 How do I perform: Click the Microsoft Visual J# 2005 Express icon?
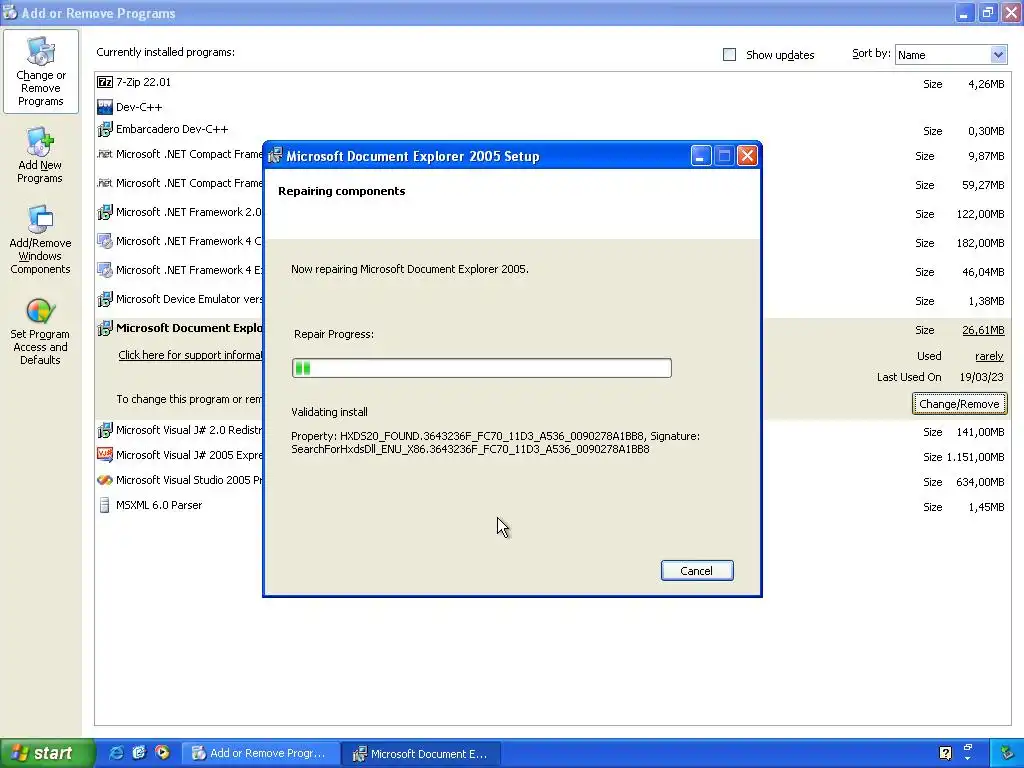(104, 455)
